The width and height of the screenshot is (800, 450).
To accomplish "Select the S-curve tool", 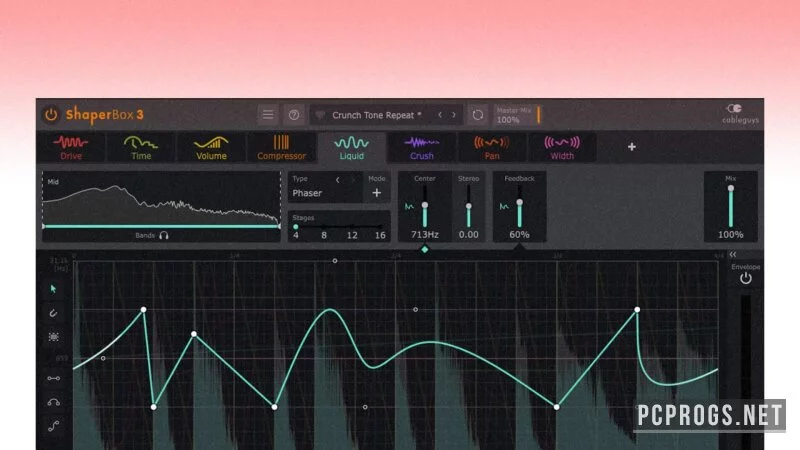I will tap(54, 426).
